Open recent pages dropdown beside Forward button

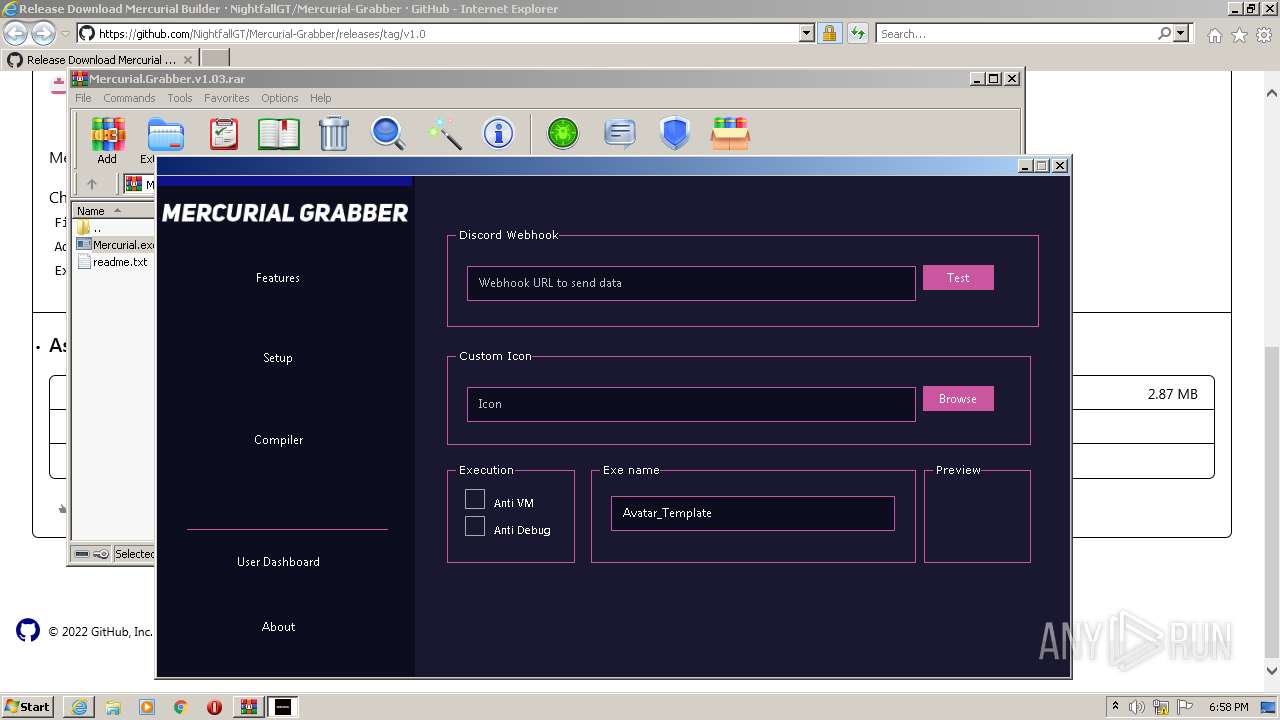[65, 34]
